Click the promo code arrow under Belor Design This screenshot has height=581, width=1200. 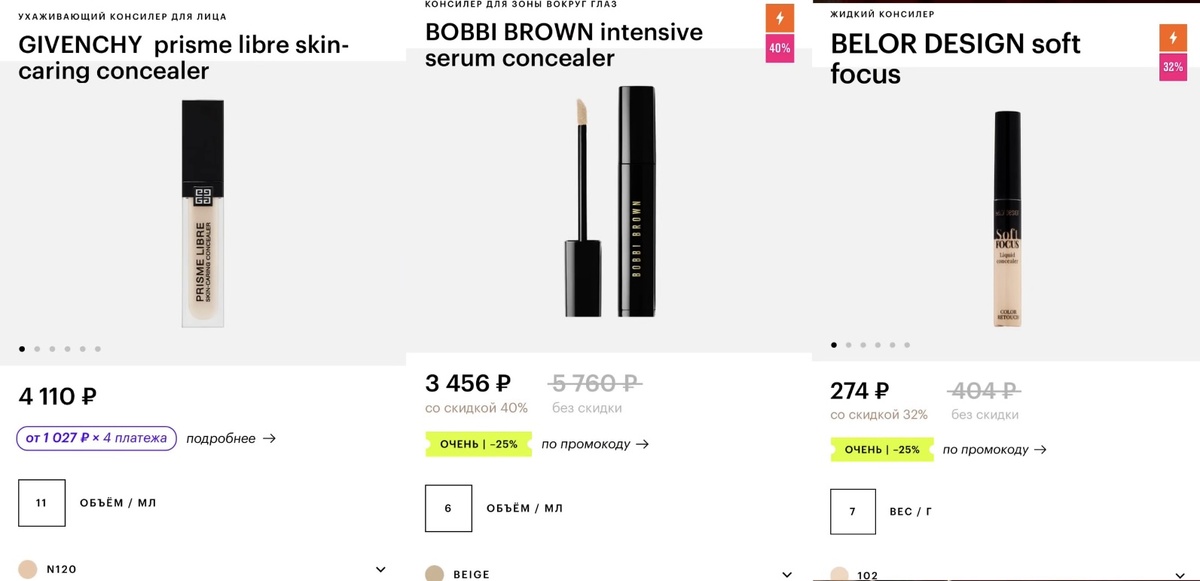click(1040, 450)
